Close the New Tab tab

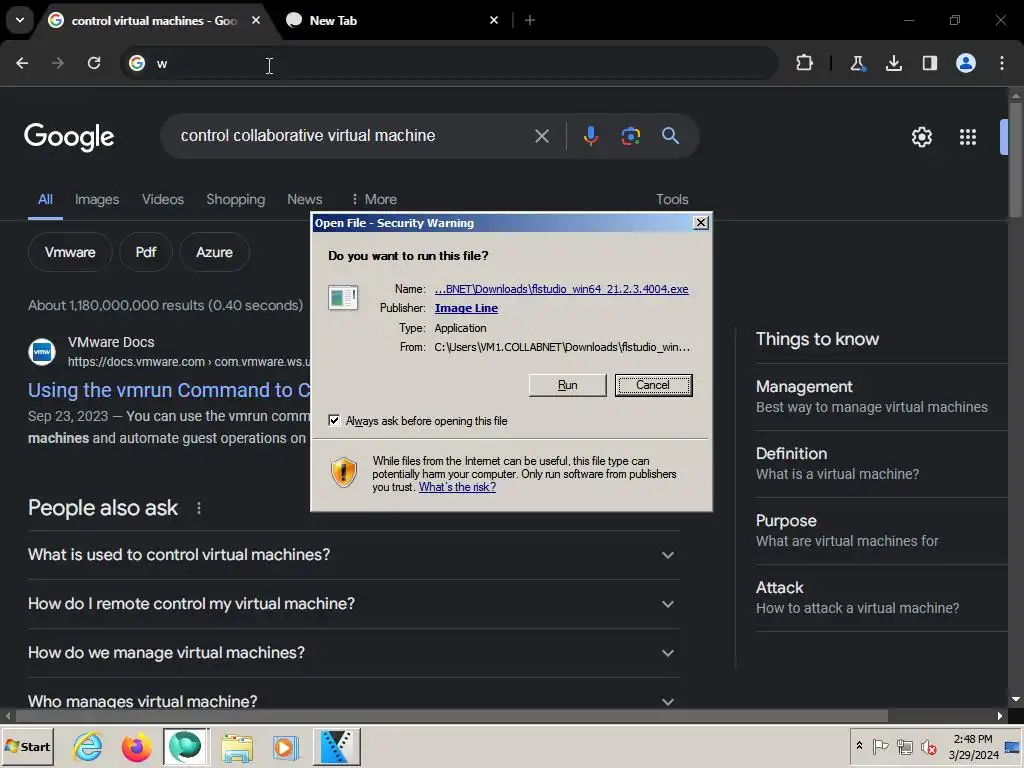pyautogui.click(x=494, y=20)
